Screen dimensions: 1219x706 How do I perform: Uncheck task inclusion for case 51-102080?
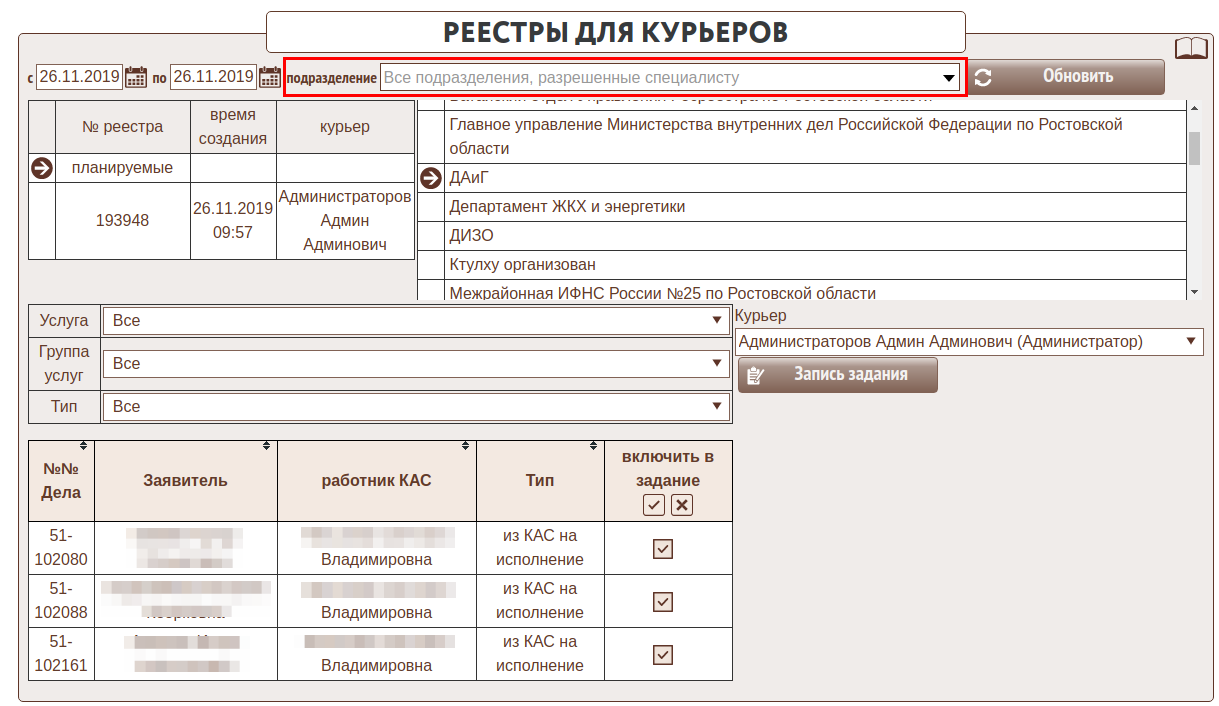[662, 549]
